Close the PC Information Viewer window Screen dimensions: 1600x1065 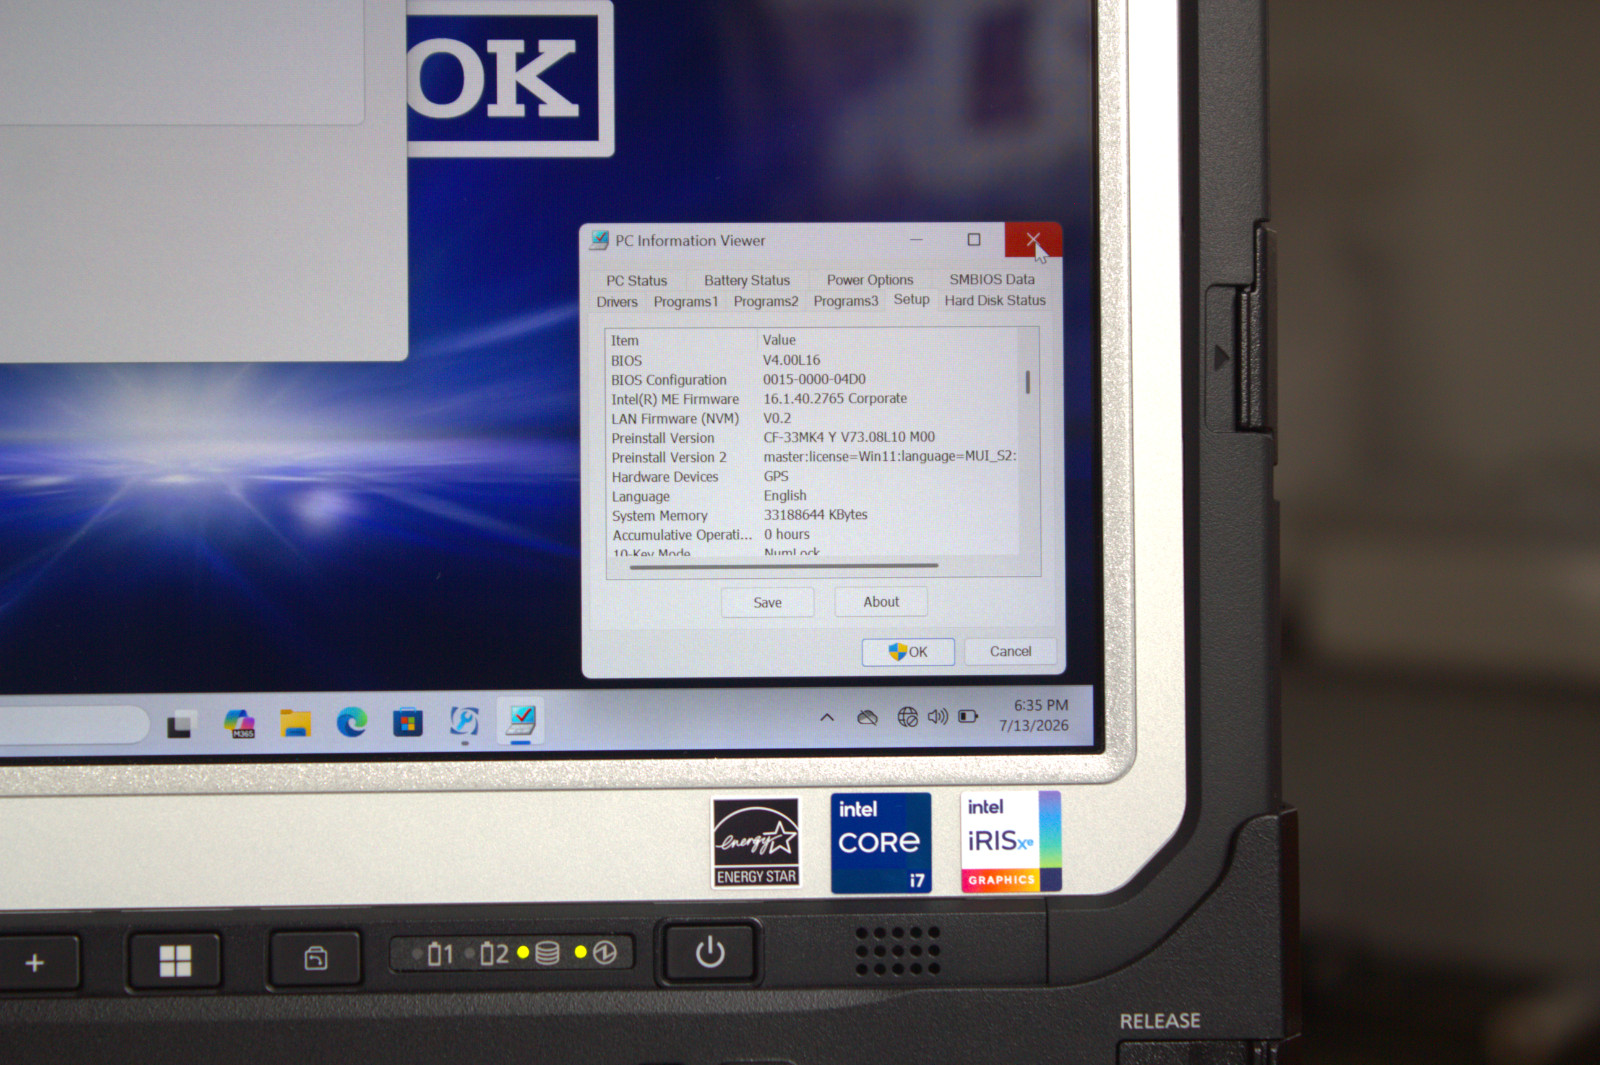pos(1033,239)
